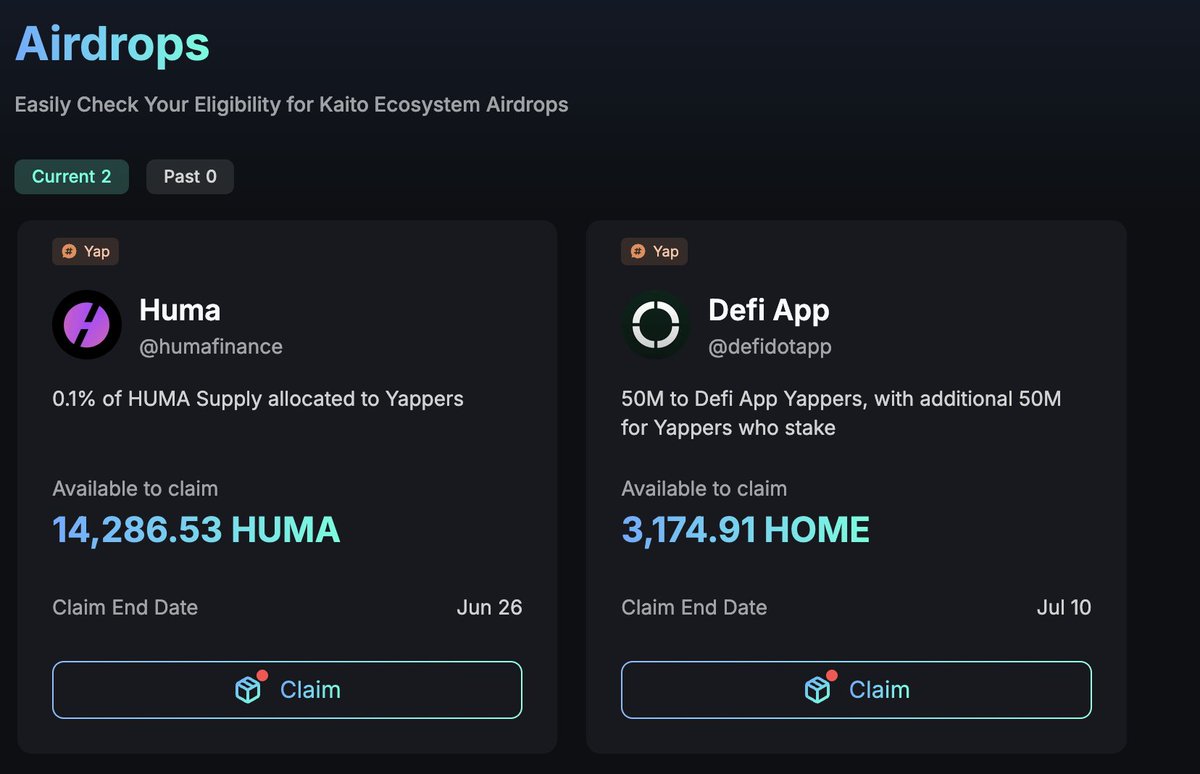This screenshot has width=1200, height=774.
Task: Click the Yap tag on the Defi App card
Action: click(x=654, y=251)
